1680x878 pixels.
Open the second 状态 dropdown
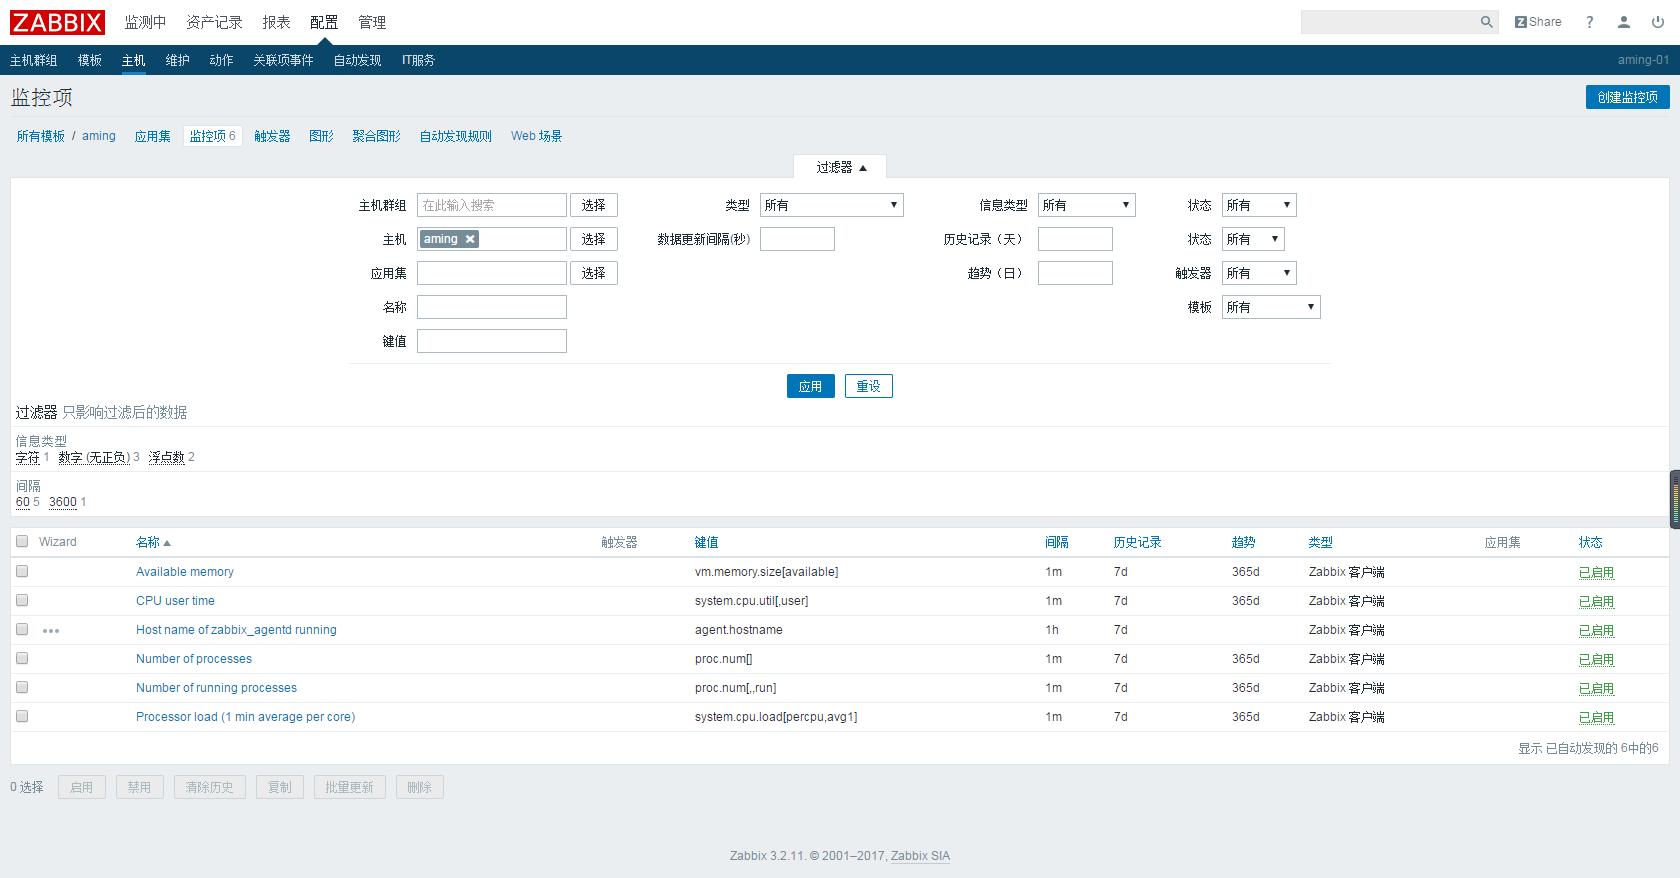pos(1253,239)
